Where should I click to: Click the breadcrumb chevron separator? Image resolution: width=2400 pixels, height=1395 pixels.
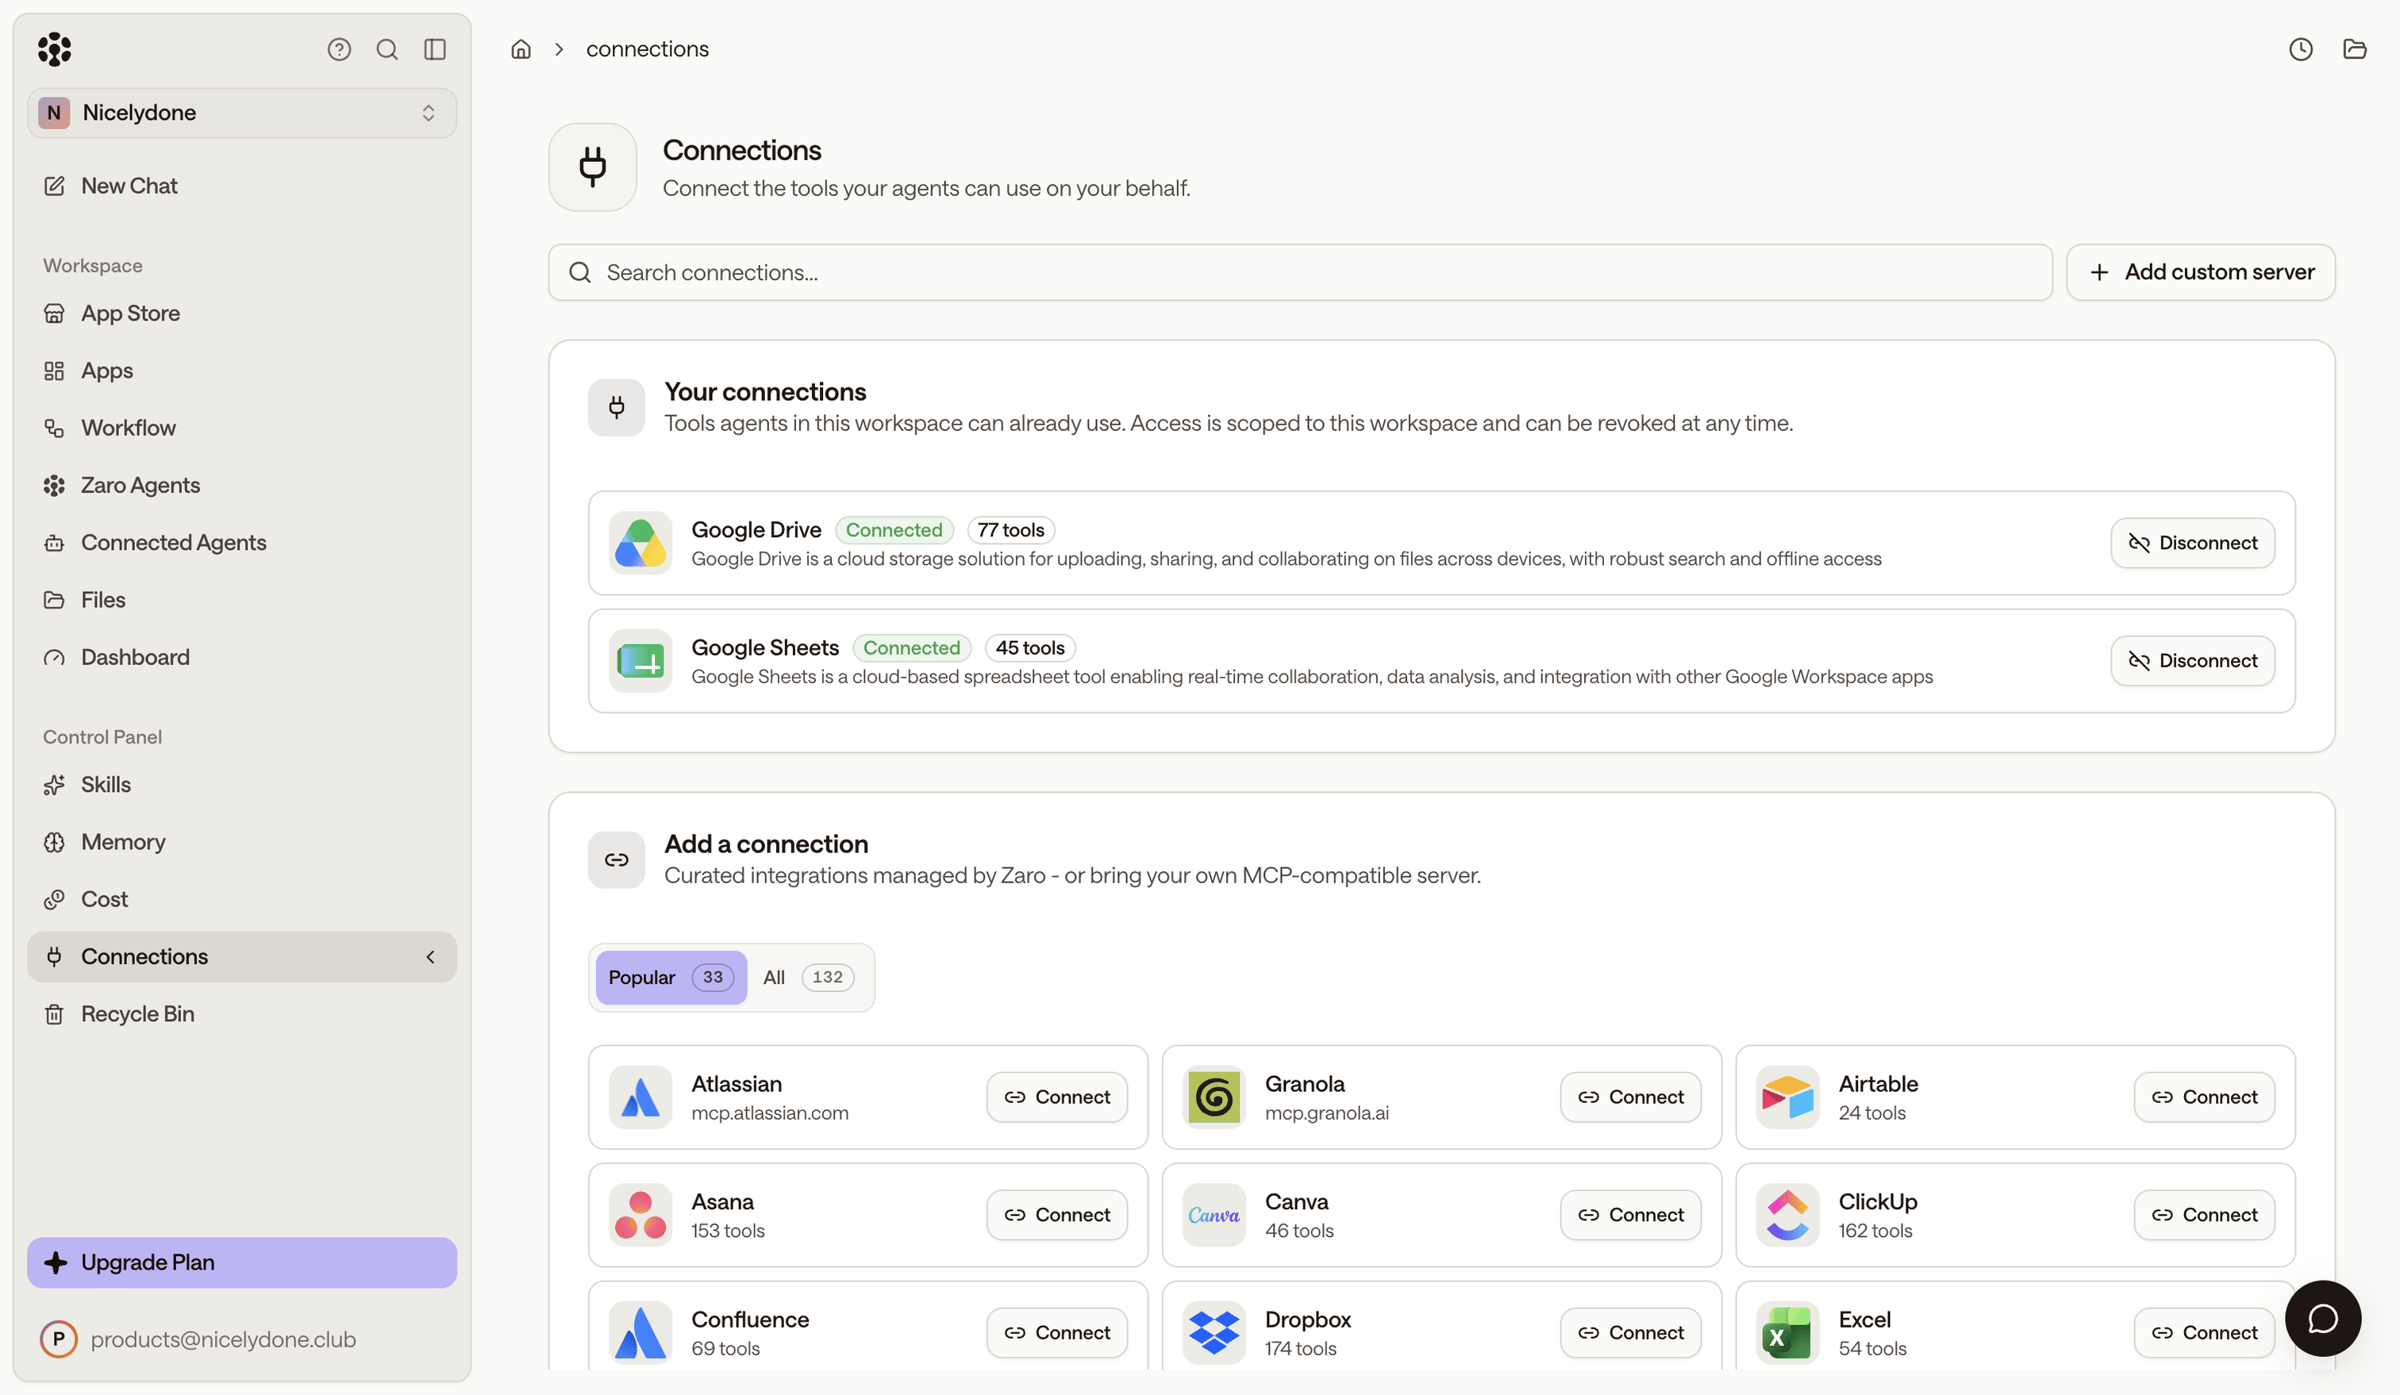click(559, 49)
